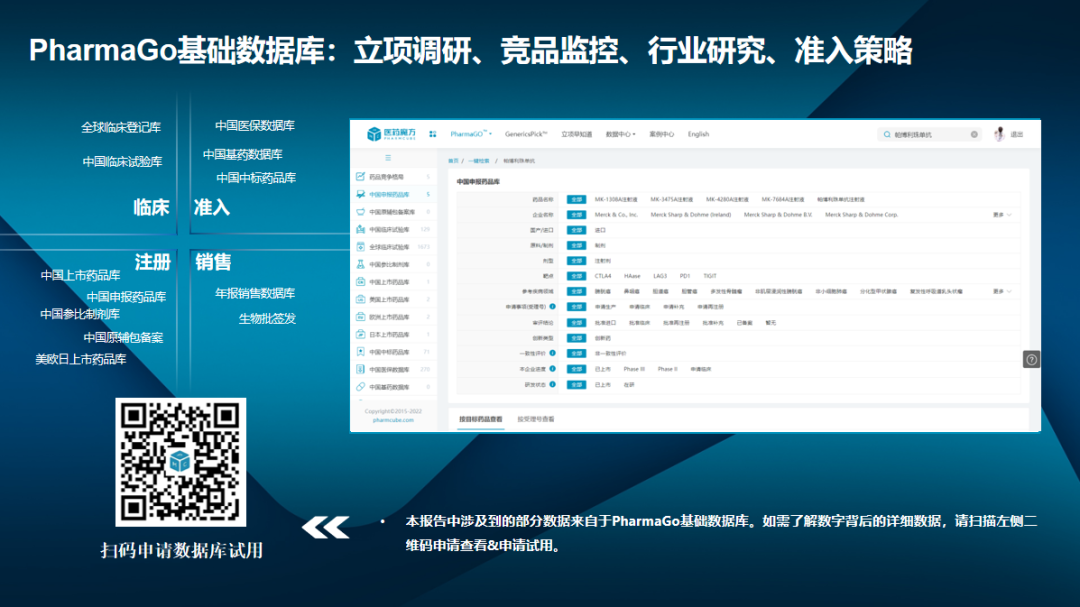
Task: Open the 数据中心 dropdown menu
Action: click(x=621, y=134)
